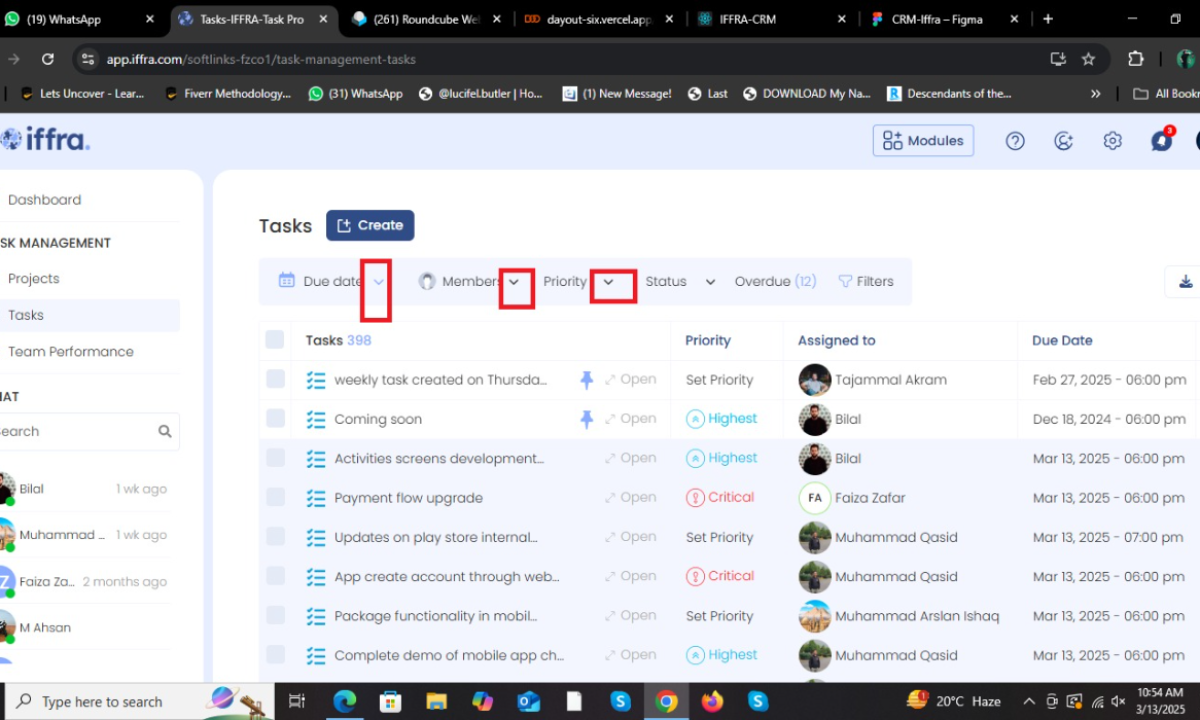This screenshot has width=1200, height=720.
Task: Open the settings gear icon in header
Action: tap(1112, 141)
